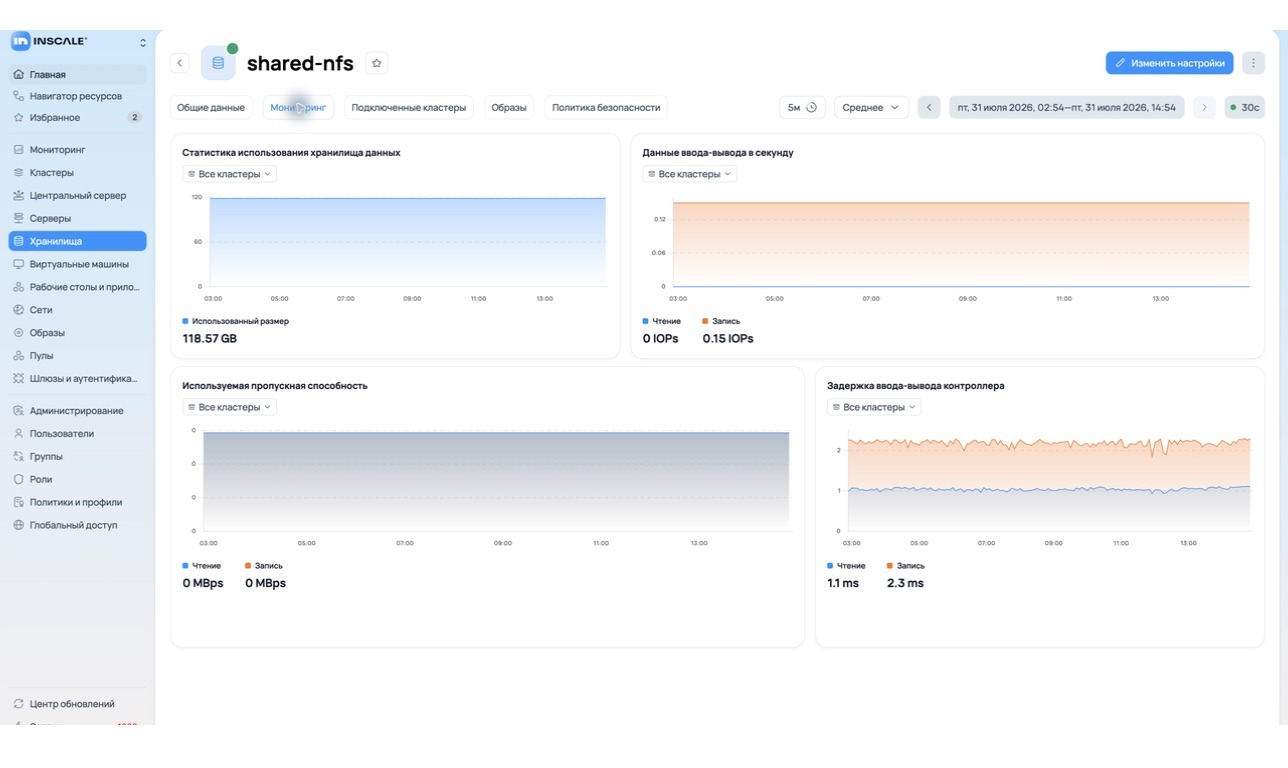The height and width of the screenshot is (768, 1288).
Task: Click the shared-nfs storage database icon
Action: click(x=218, y=63)
